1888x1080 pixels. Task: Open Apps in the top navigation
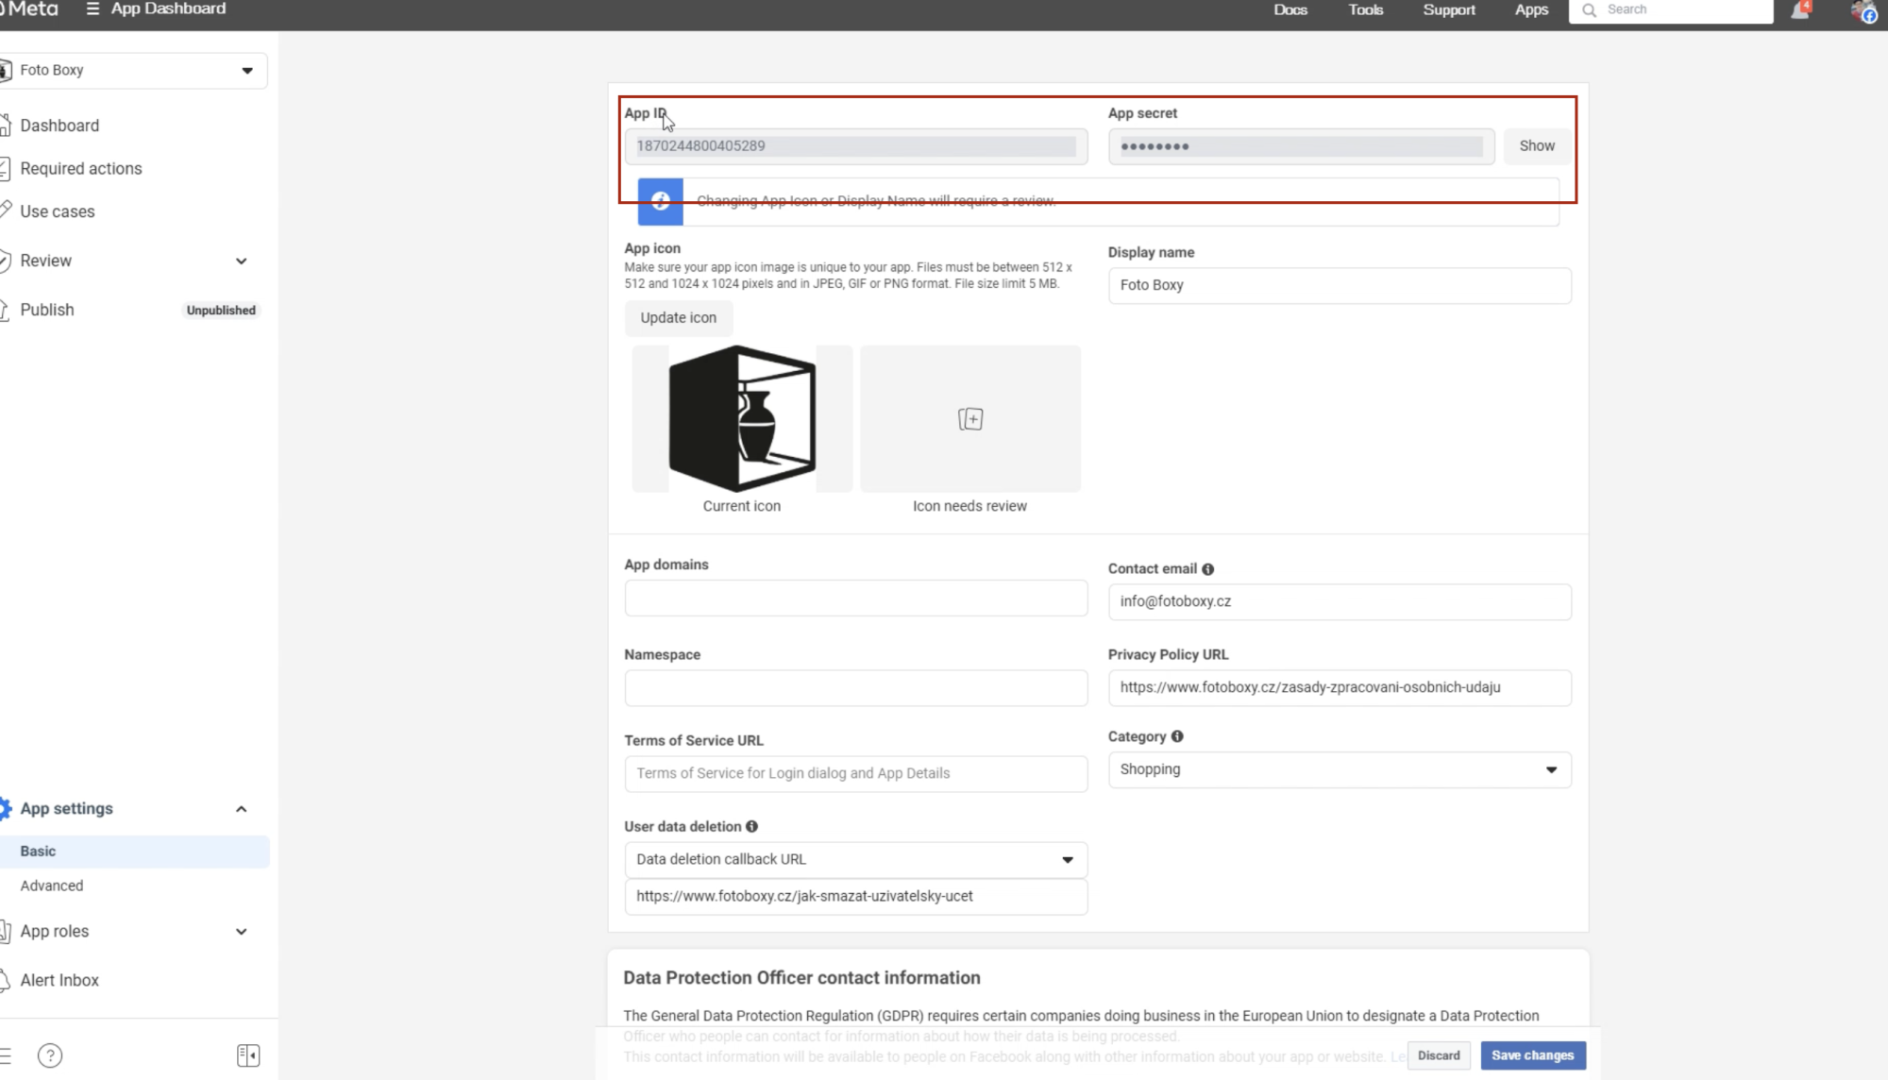(1531, 10)
